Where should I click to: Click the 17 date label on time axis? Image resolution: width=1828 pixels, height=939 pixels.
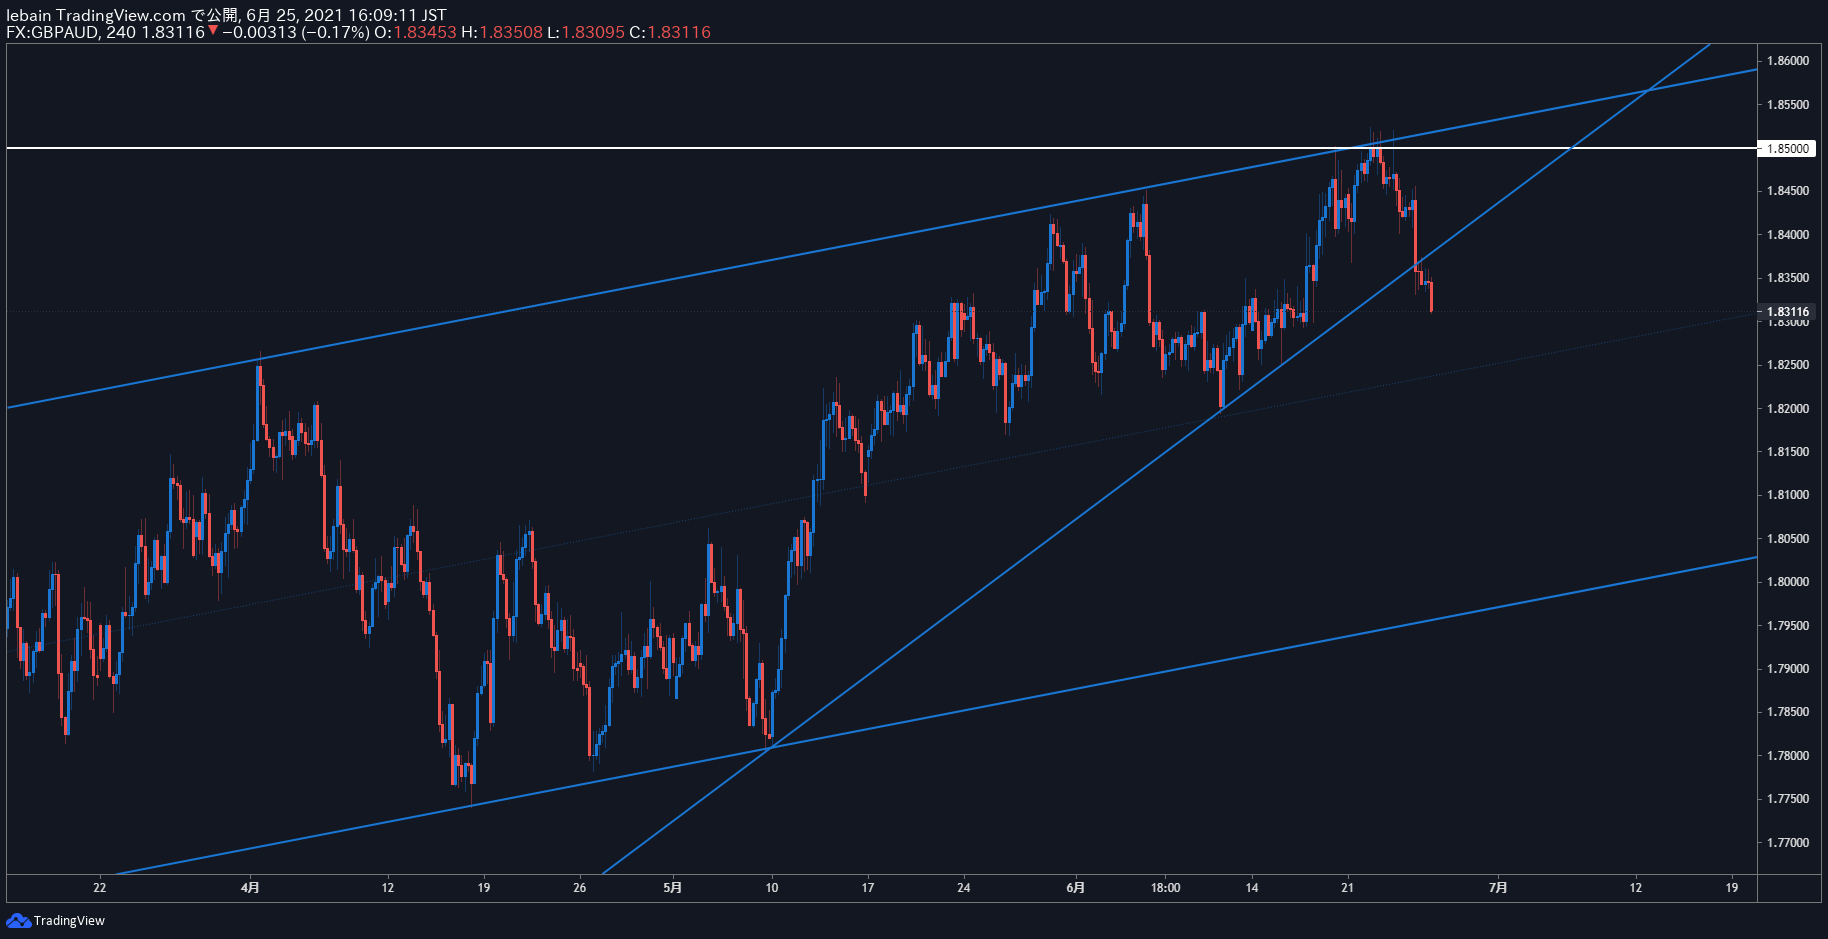click(x=868, y=888)
